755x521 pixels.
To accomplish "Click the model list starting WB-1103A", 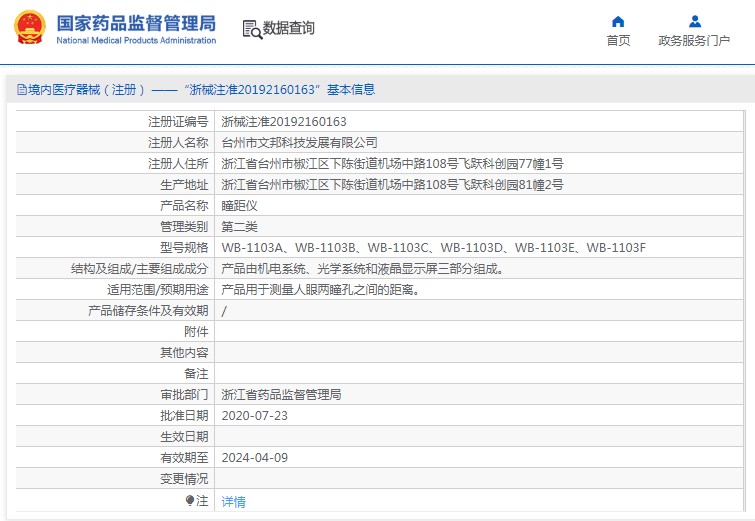I will (x=433, y=248).
